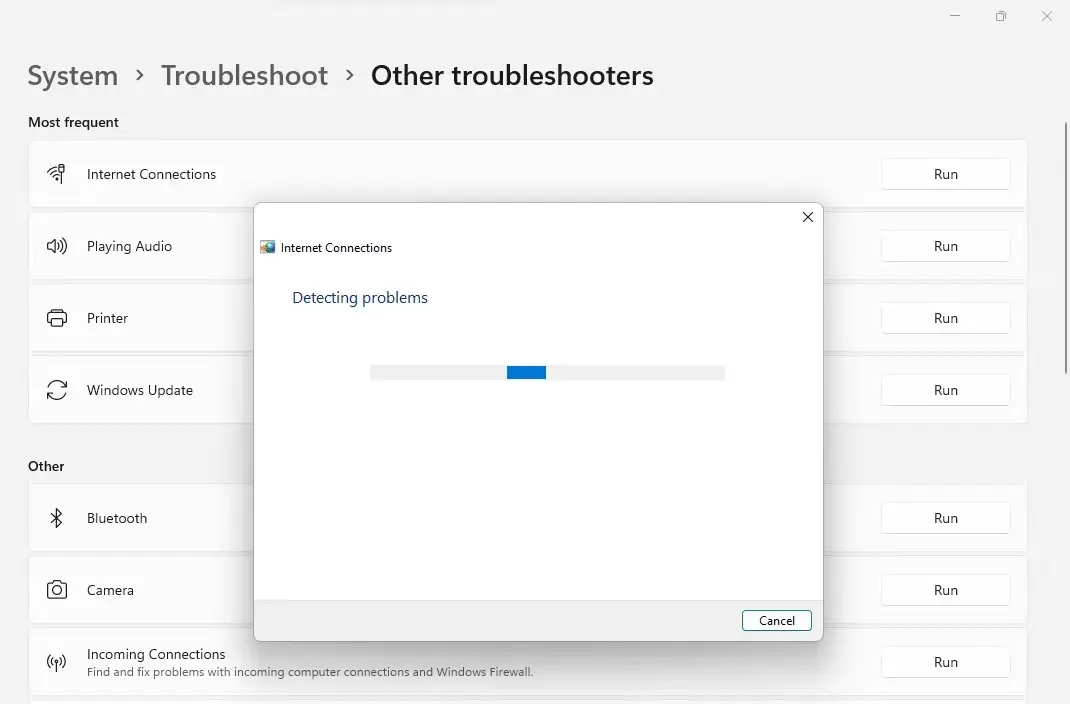Click the Windows Firewall description text
Viewport: 1070px width, 704px height.
coord(310,672)
